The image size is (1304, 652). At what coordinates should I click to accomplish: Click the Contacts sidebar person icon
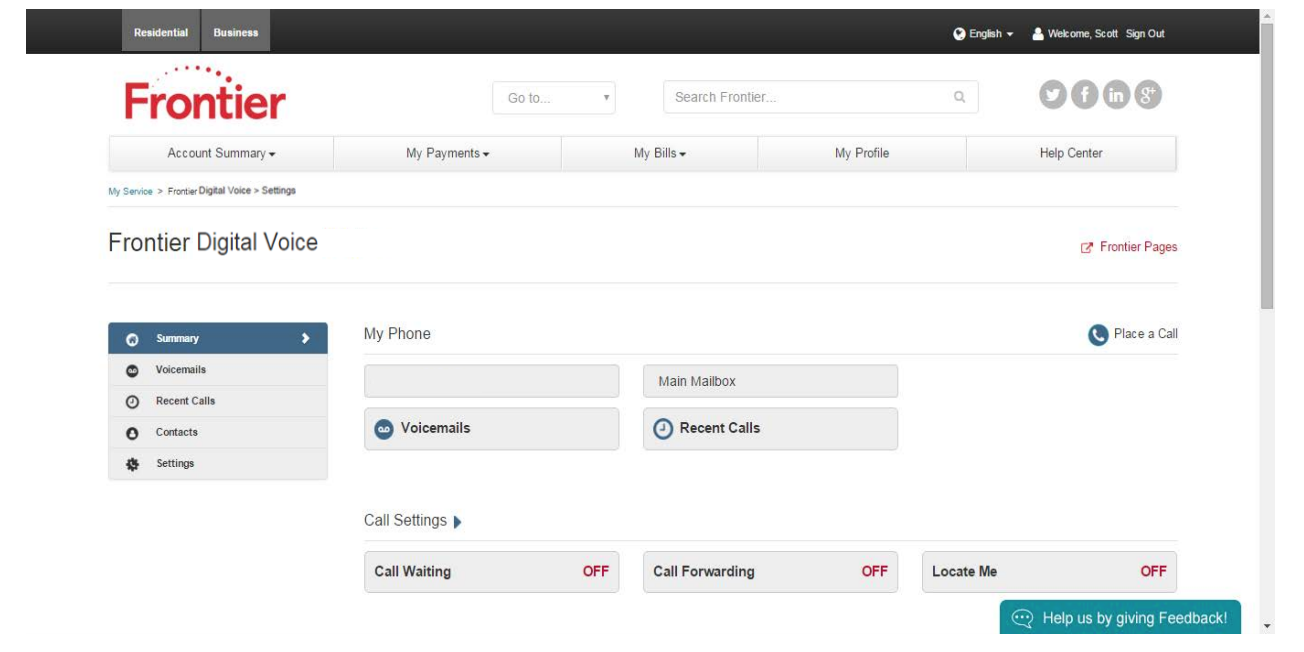coord(132,433)
